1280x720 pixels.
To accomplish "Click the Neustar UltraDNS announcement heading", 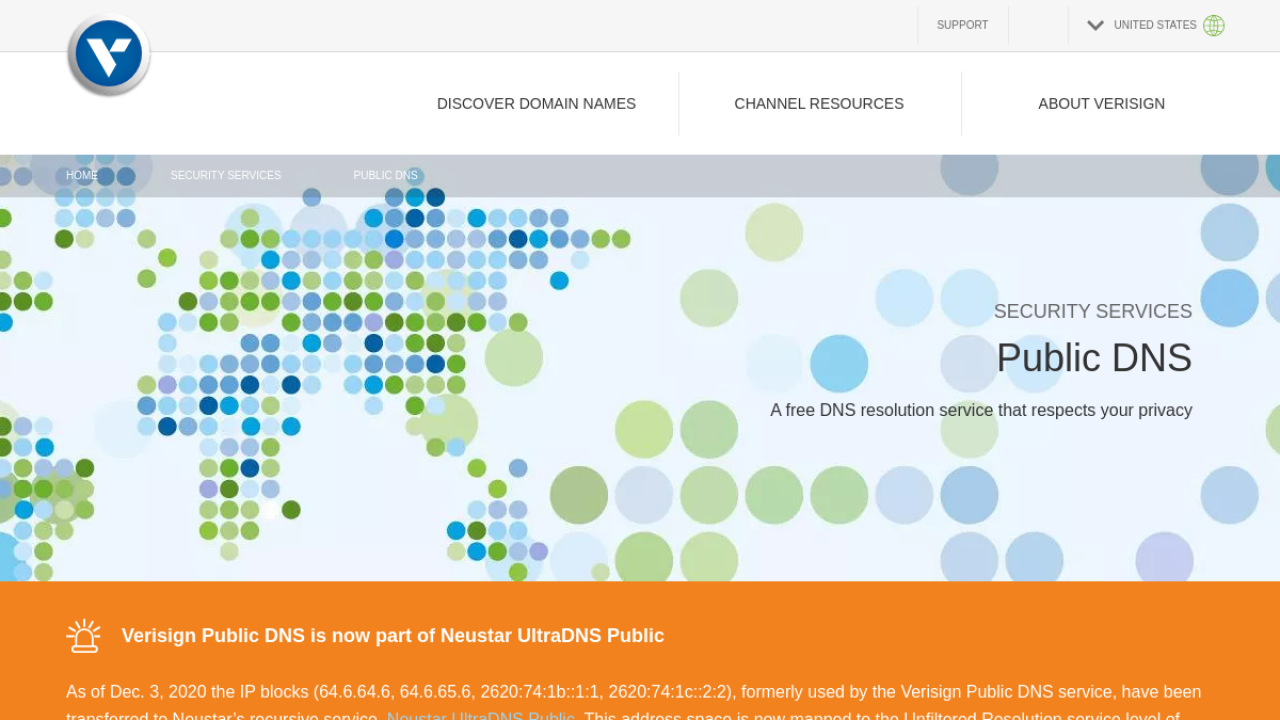I will [393, 636].
